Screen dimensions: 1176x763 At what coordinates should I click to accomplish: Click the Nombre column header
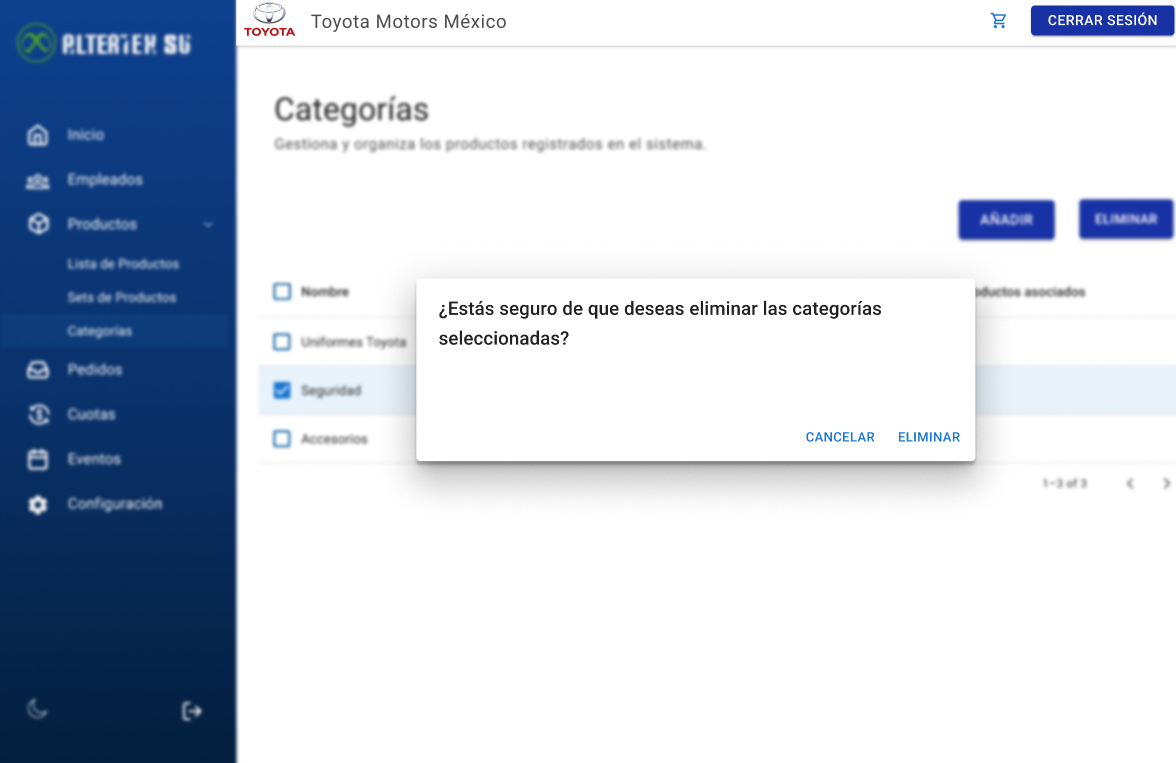(325, 292)
